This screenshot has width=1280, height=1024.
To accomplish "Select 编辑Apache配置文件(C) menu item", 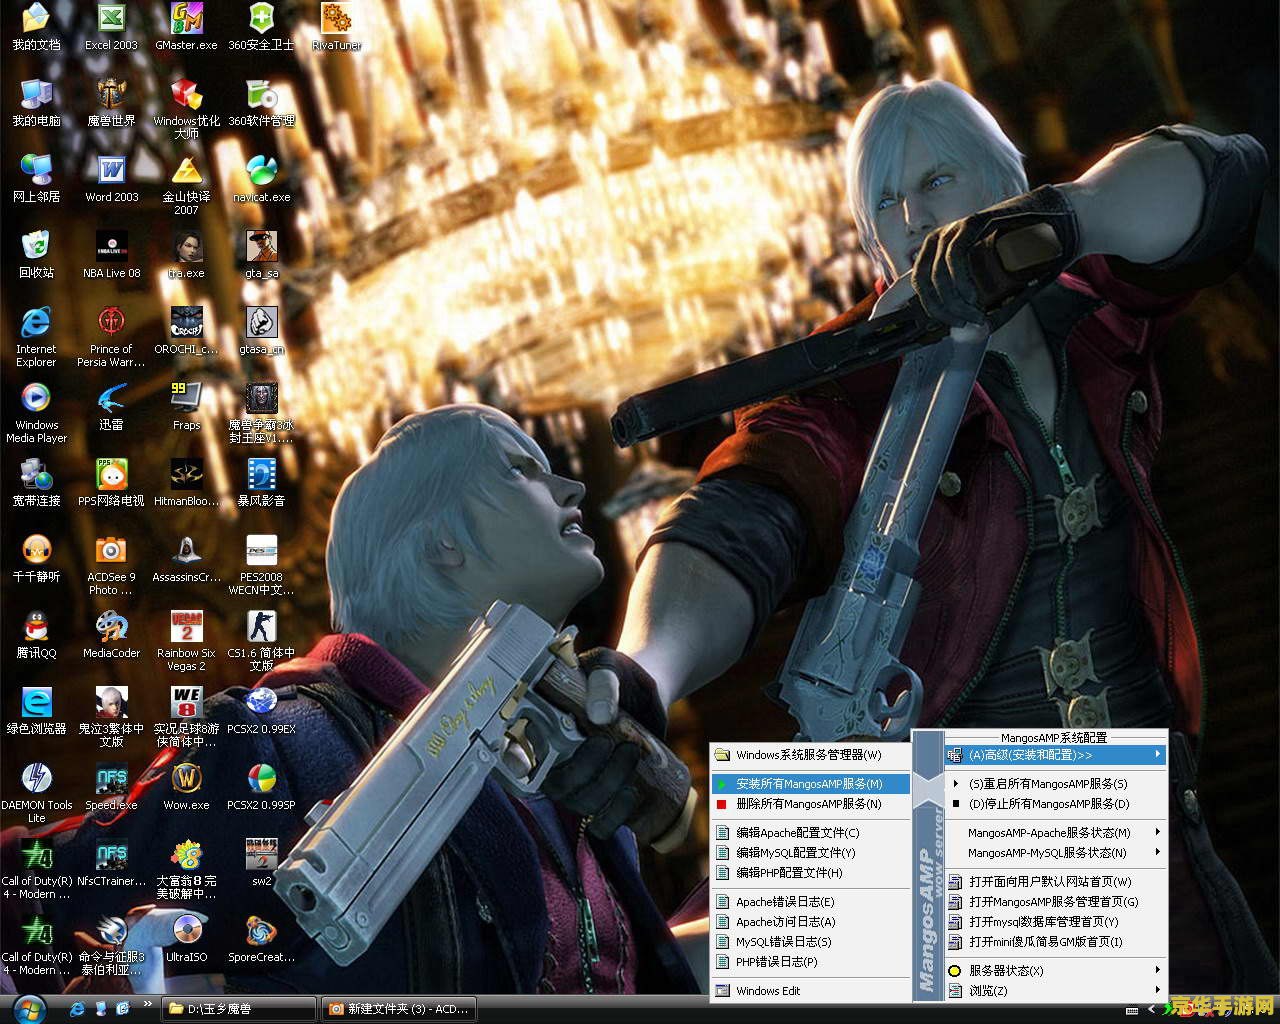I will 810,833.
